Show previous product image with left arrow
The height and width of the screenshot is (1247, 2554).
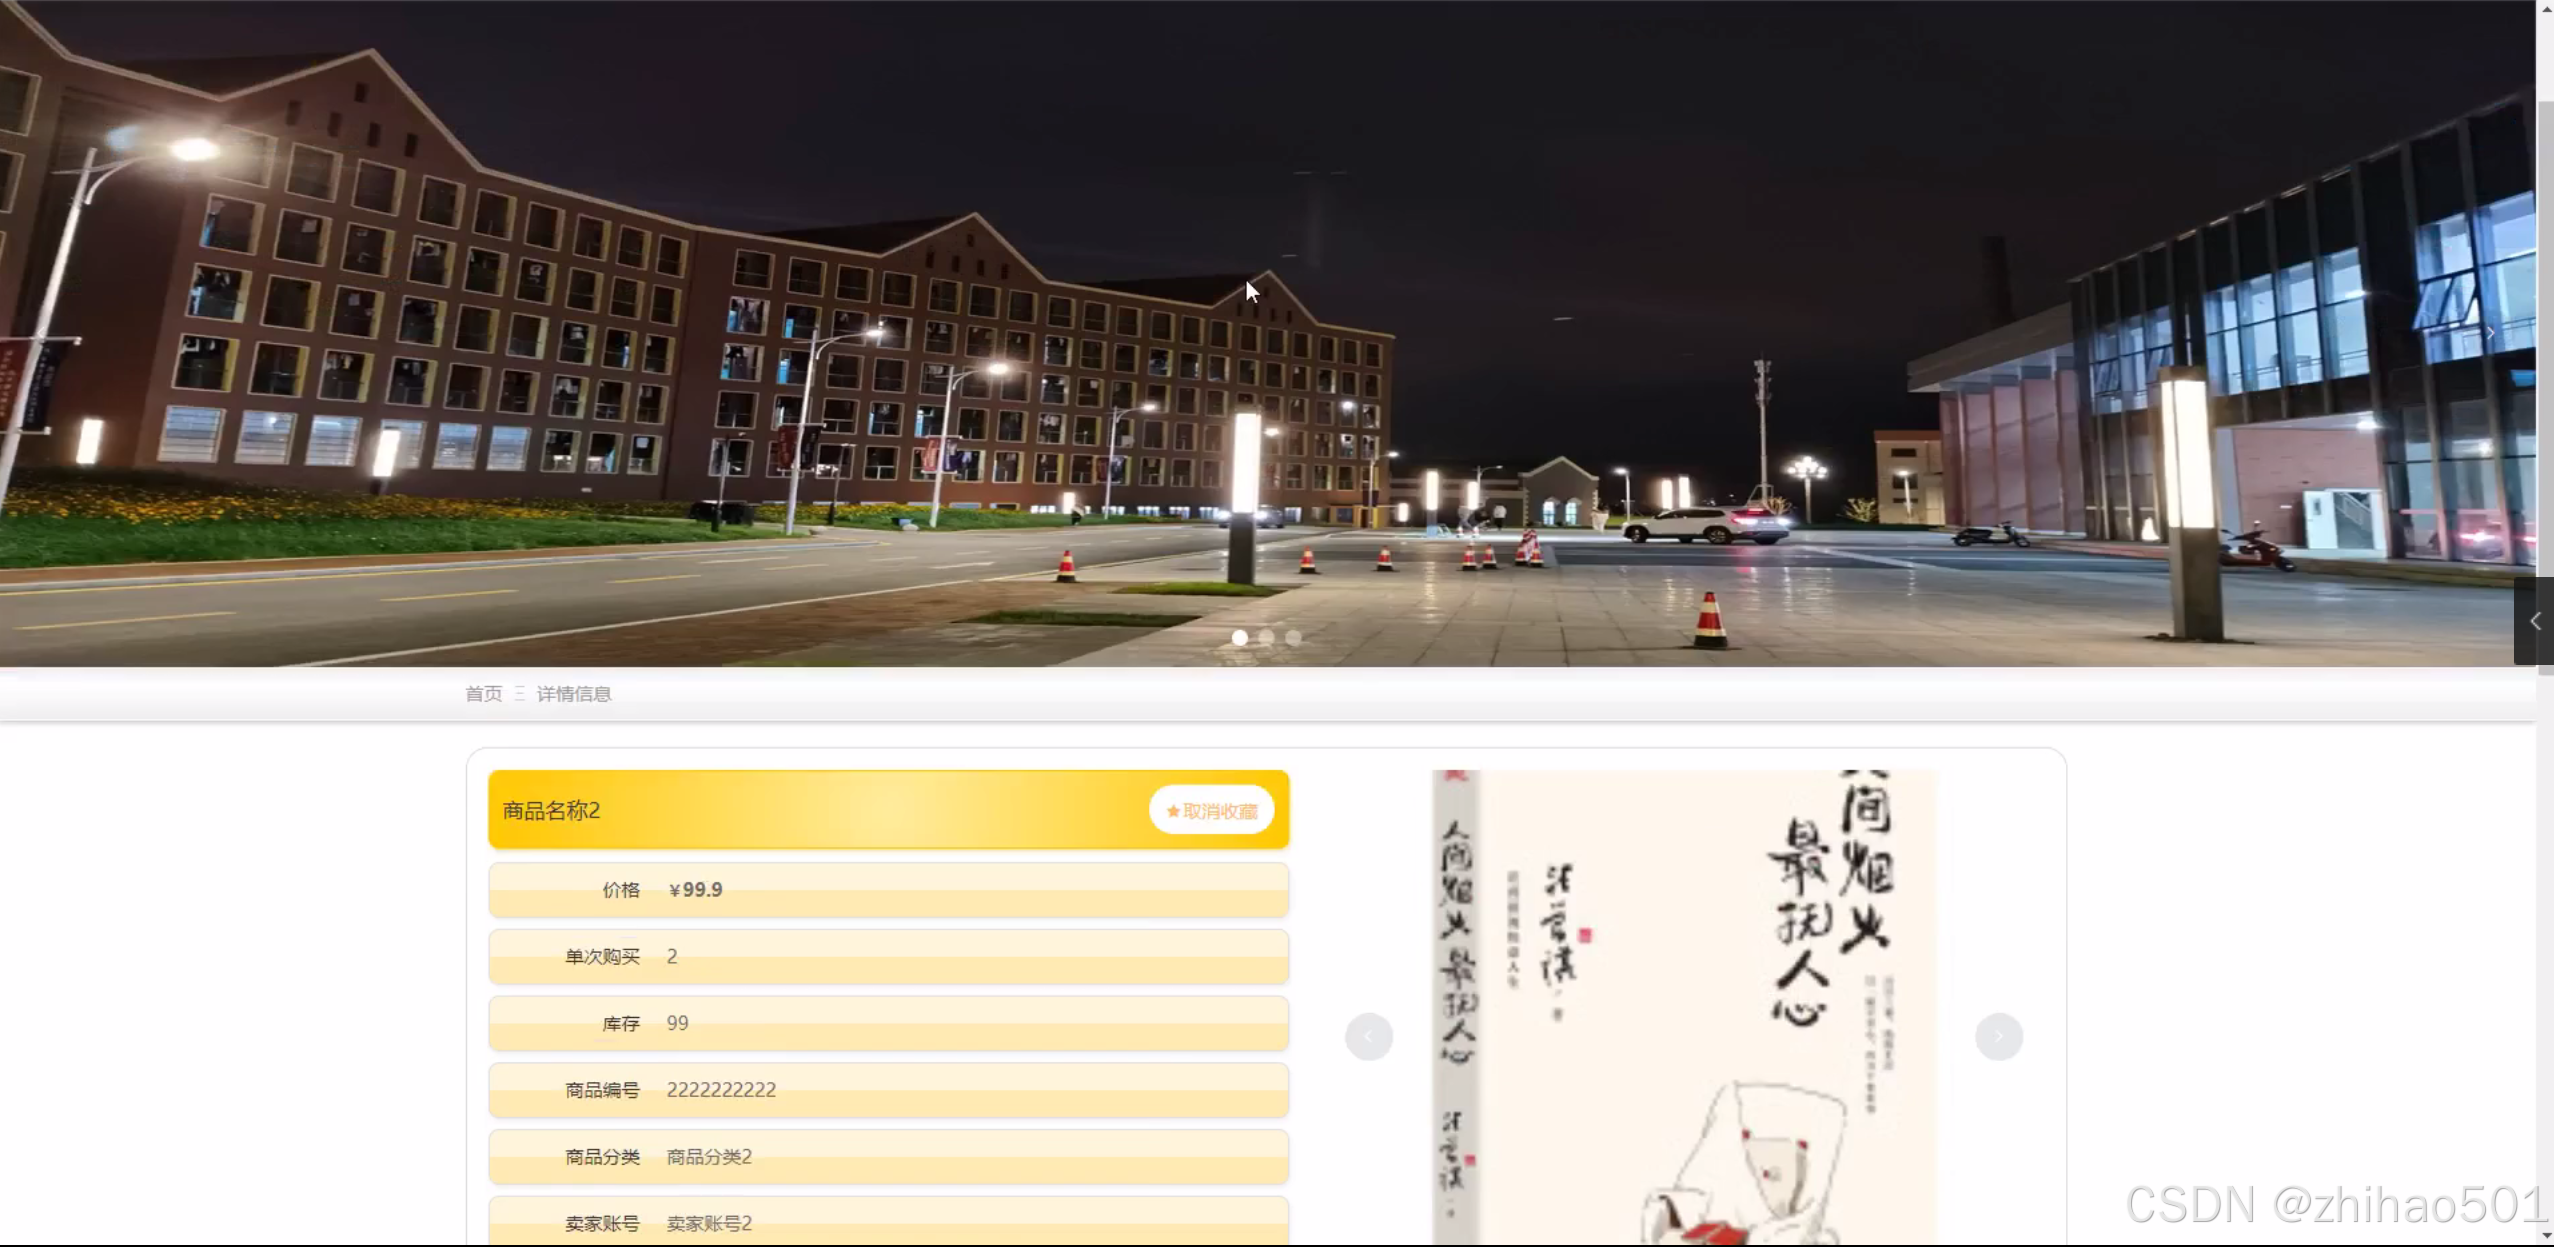pos(1369,1036)
